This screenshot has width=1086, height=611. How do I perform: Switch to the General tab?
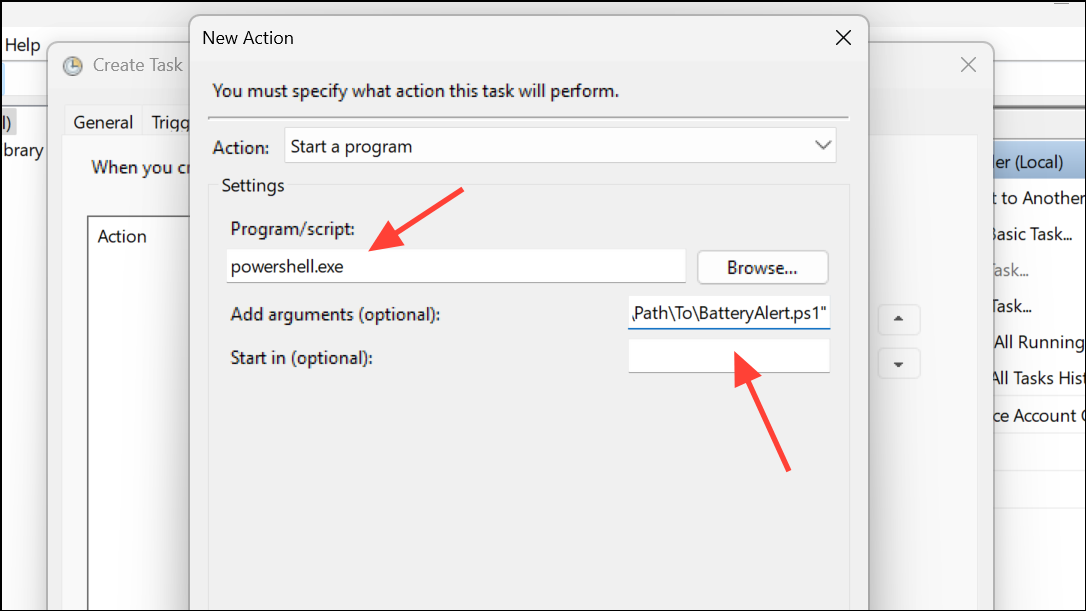pos(103,123)
